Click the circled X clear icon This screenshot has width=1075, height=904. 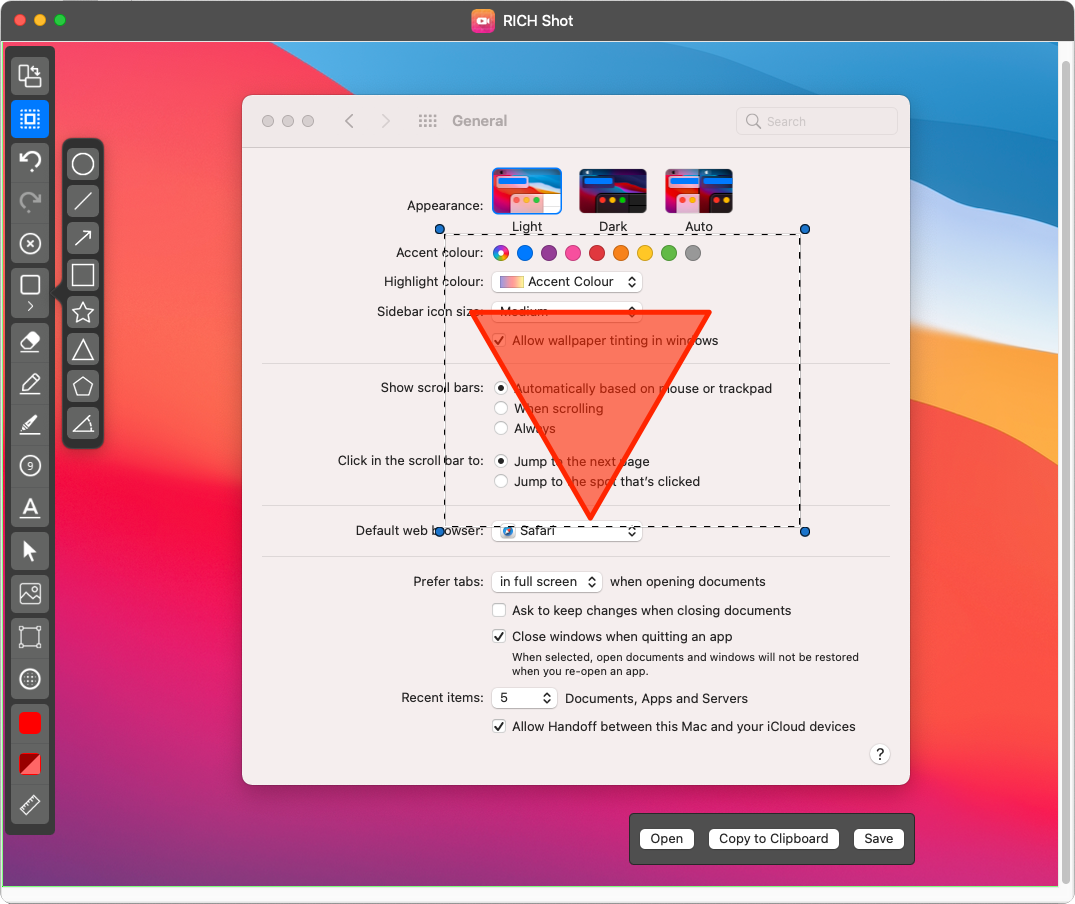click(x=29, y=243)
